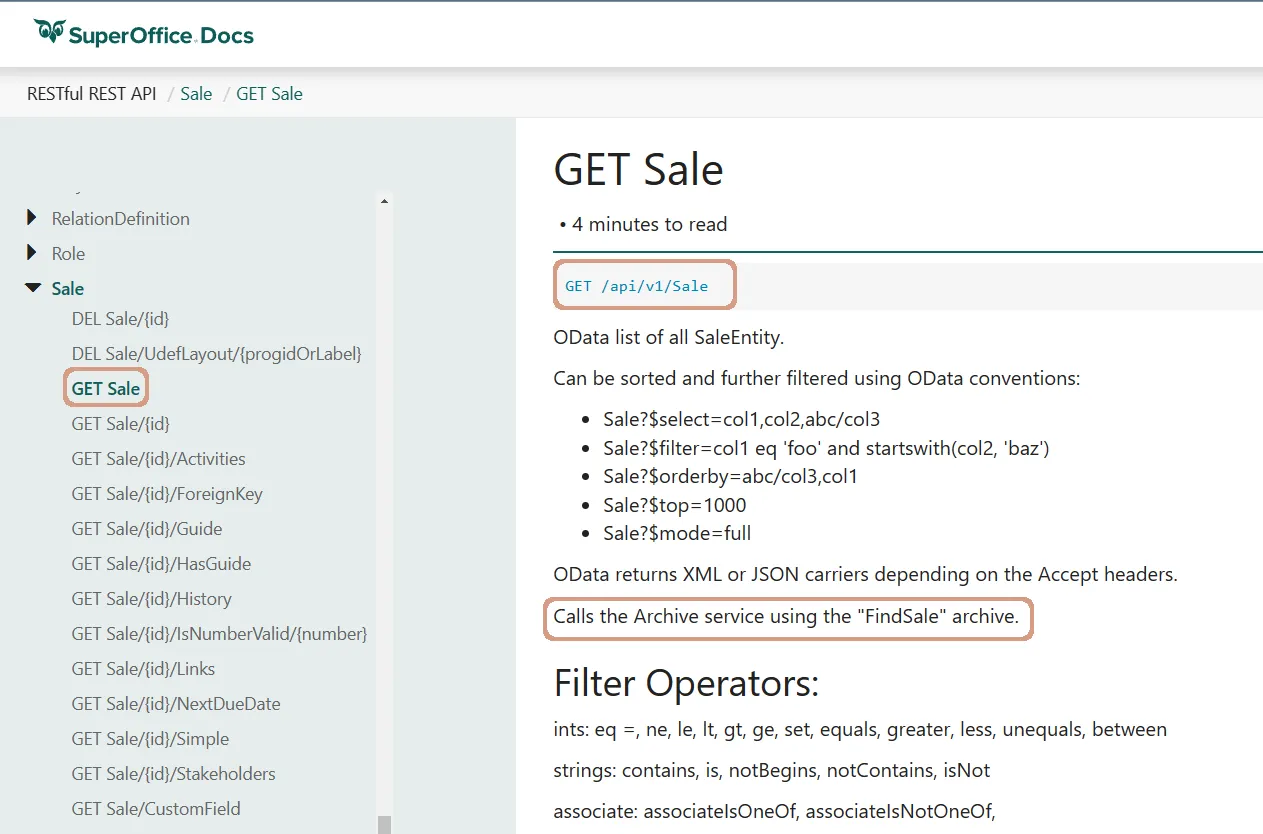Select GET Sale in navigation tree
Screen dimensions: 1263x834
tap(106, 389)
